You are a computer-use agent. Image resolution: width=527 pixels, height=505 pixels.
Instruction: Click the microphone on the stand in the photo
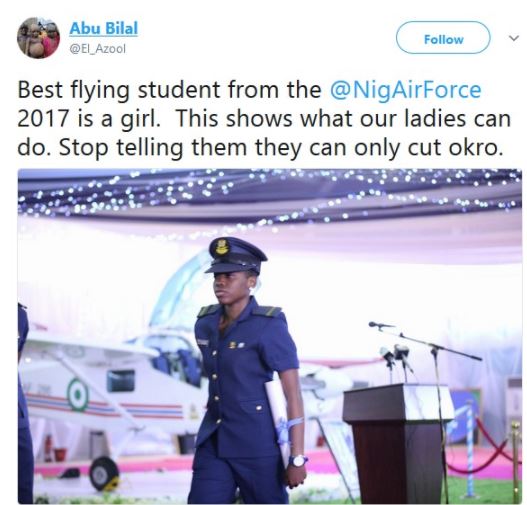pyautogui.click(x=380, y=325)
